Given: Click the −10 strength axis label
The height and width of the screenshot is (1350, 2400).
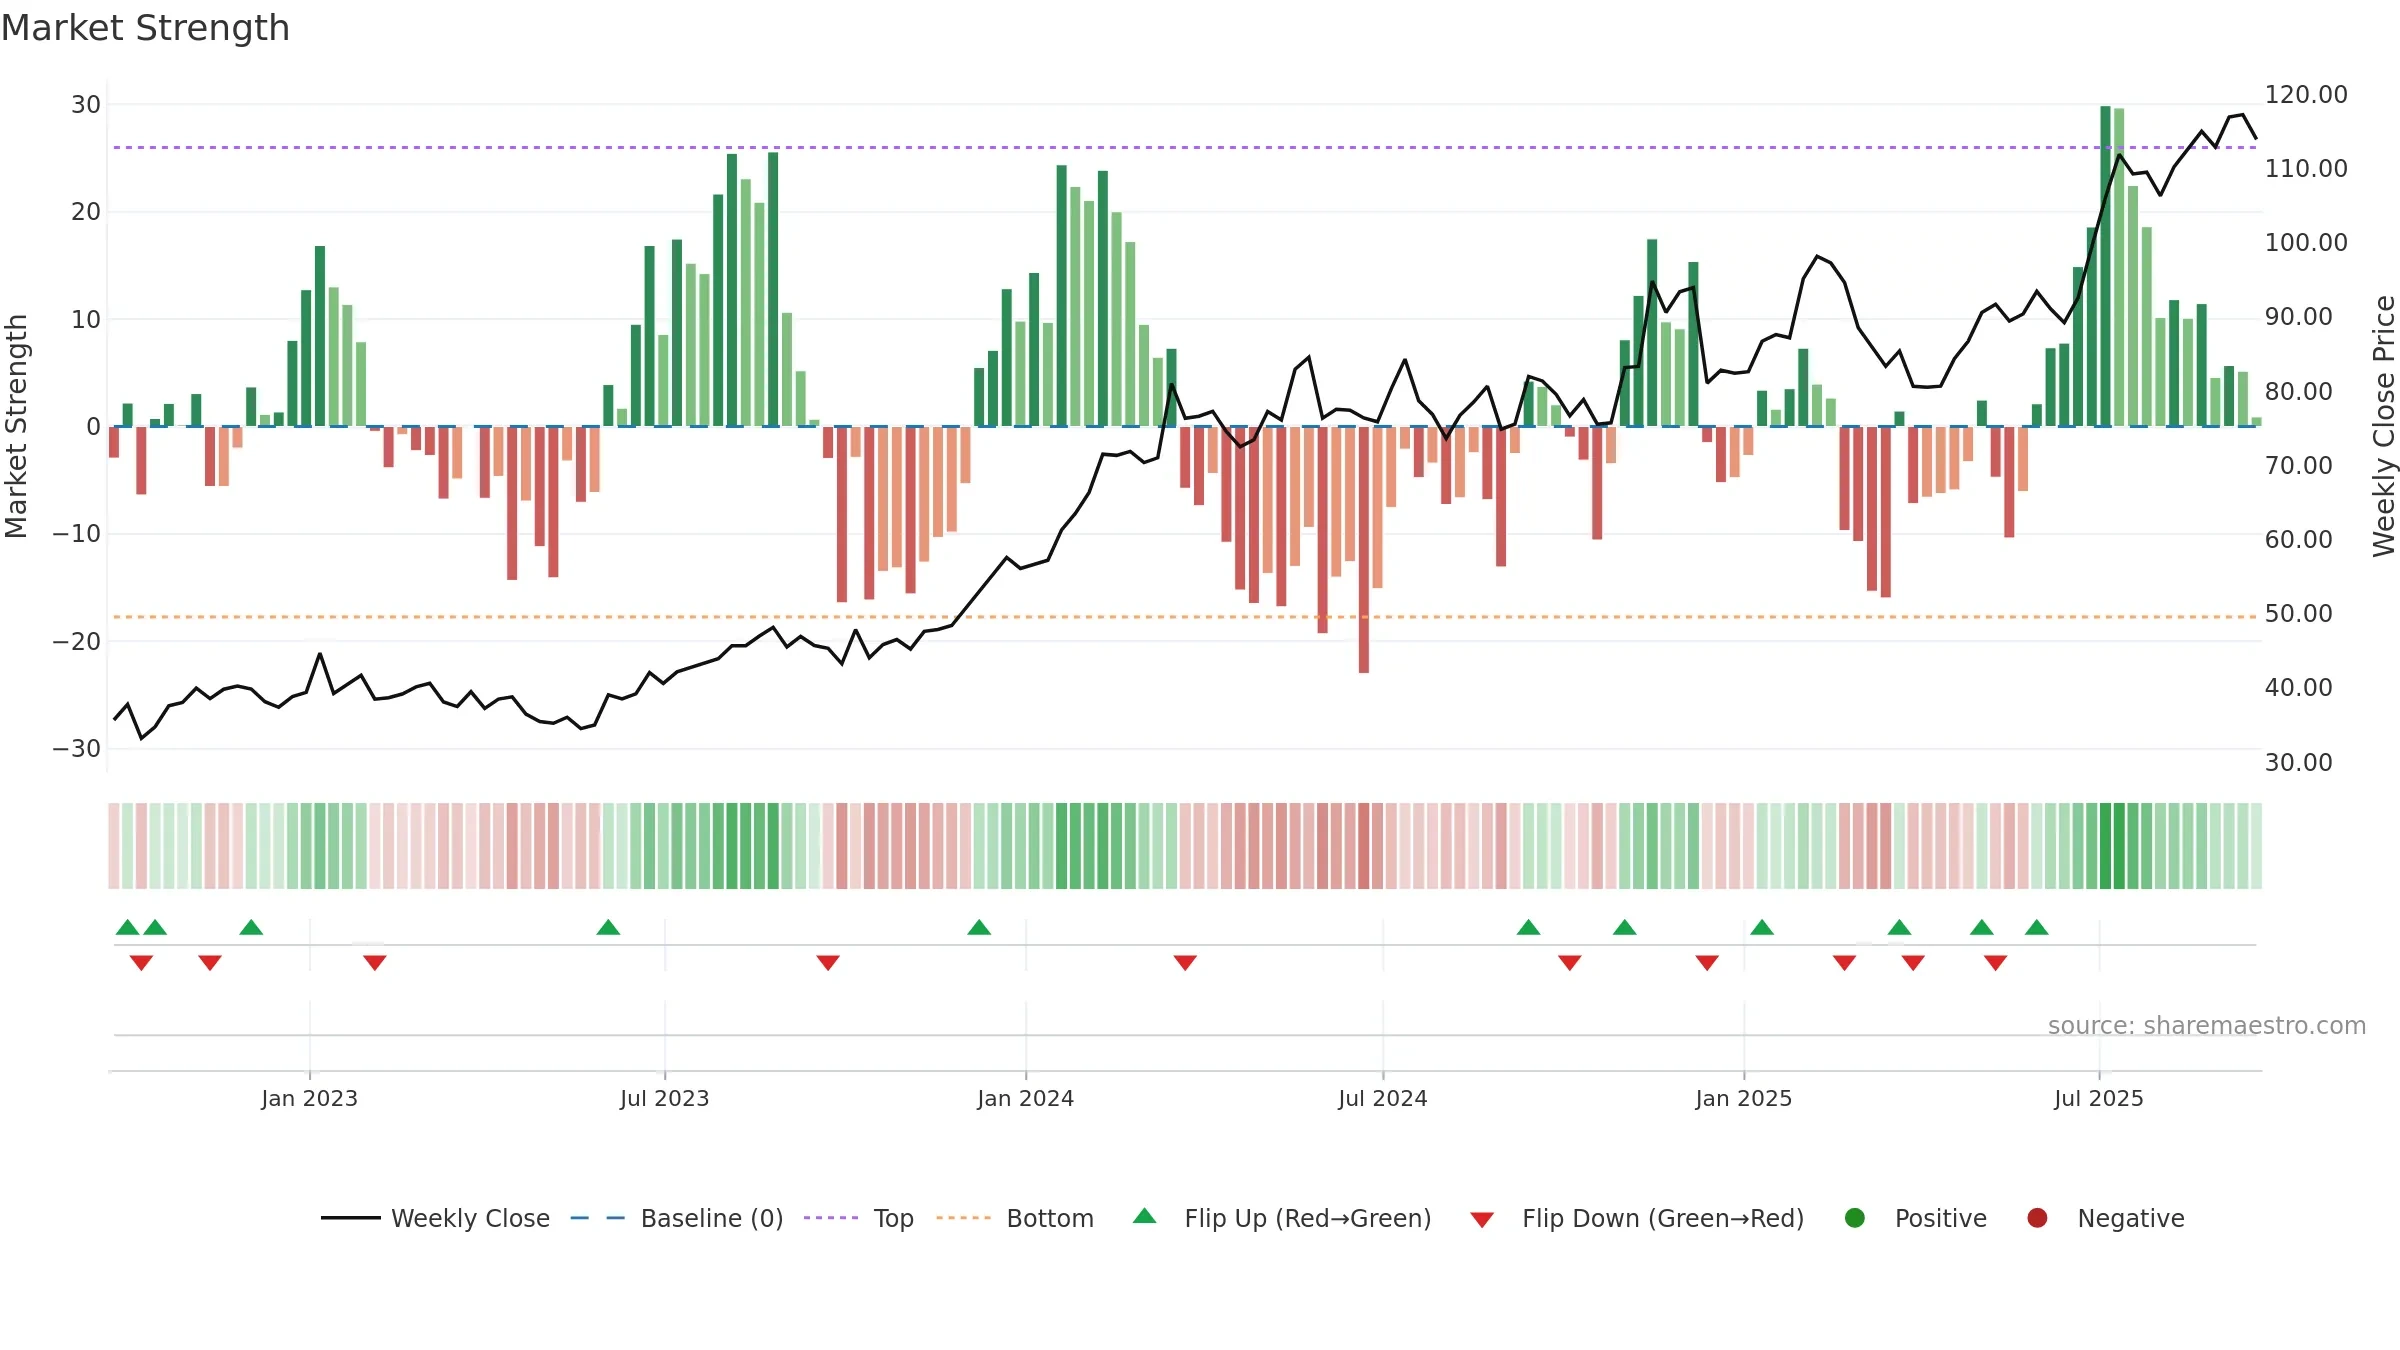Looking at the screenshot, I should [x=77, y=533].
